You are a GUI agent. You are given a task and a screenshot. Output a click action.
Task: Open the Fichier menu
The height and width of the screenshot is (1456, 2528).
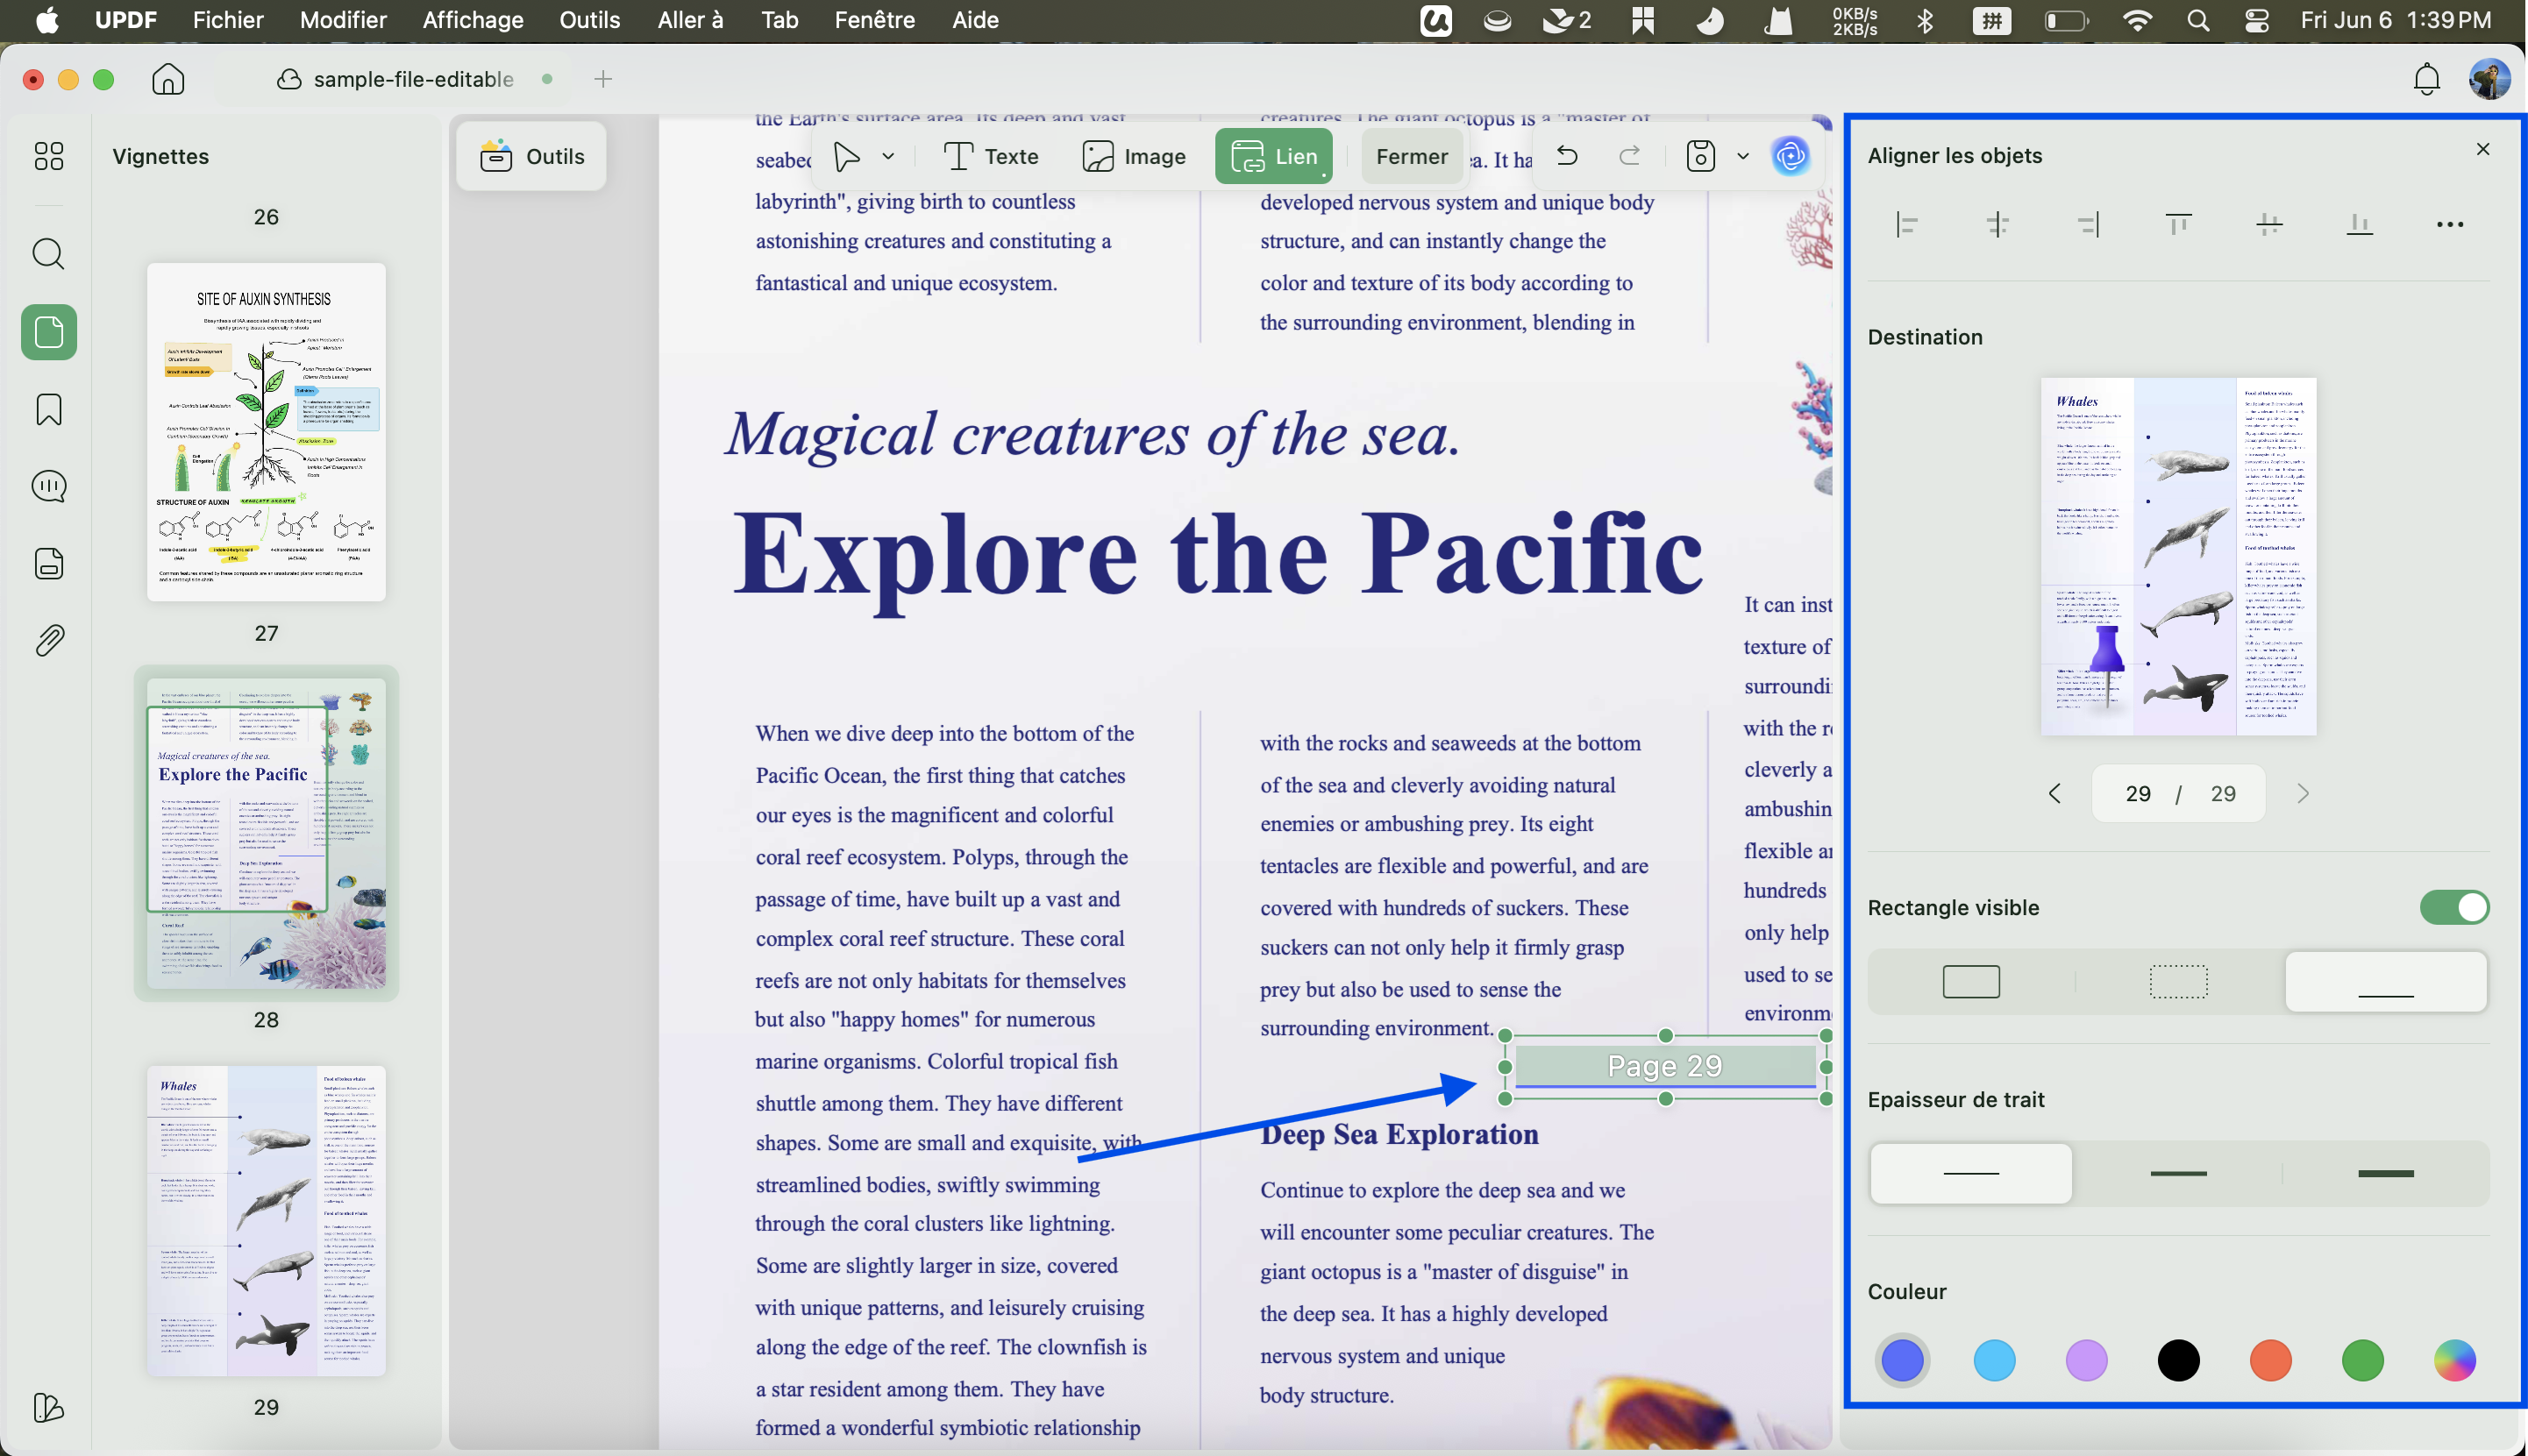(228, 20)
